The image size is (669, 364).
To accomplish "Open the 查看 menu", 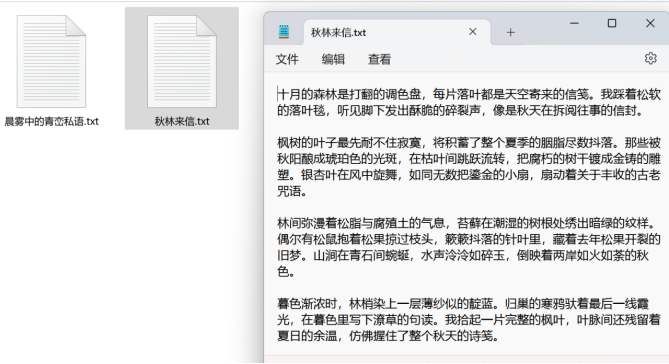I will point(379,59).
